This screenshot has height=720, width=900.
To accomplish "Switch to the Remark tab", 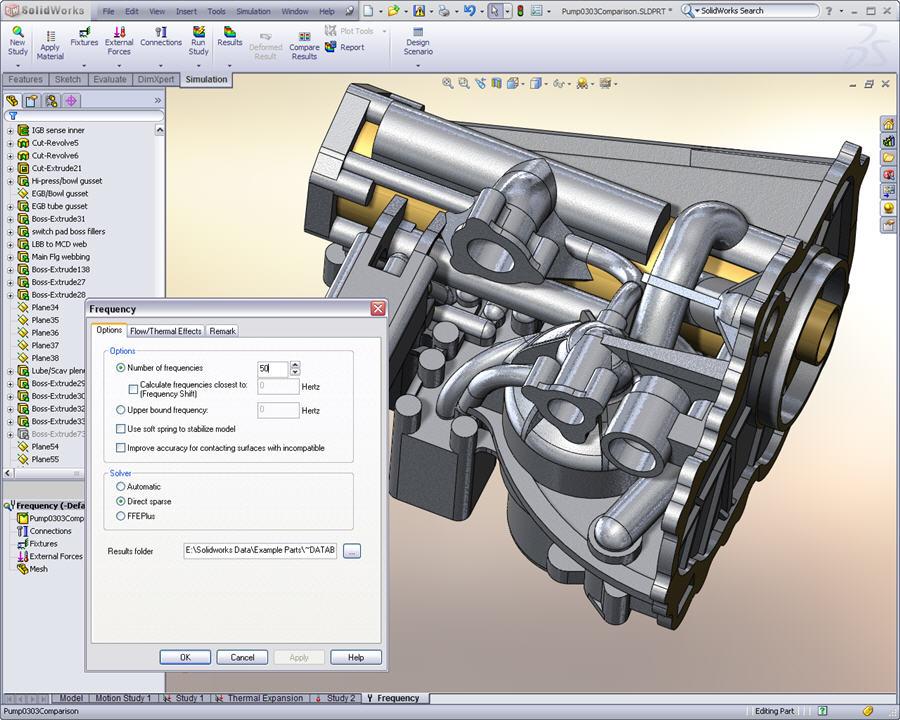I will [x=222, y=331].
